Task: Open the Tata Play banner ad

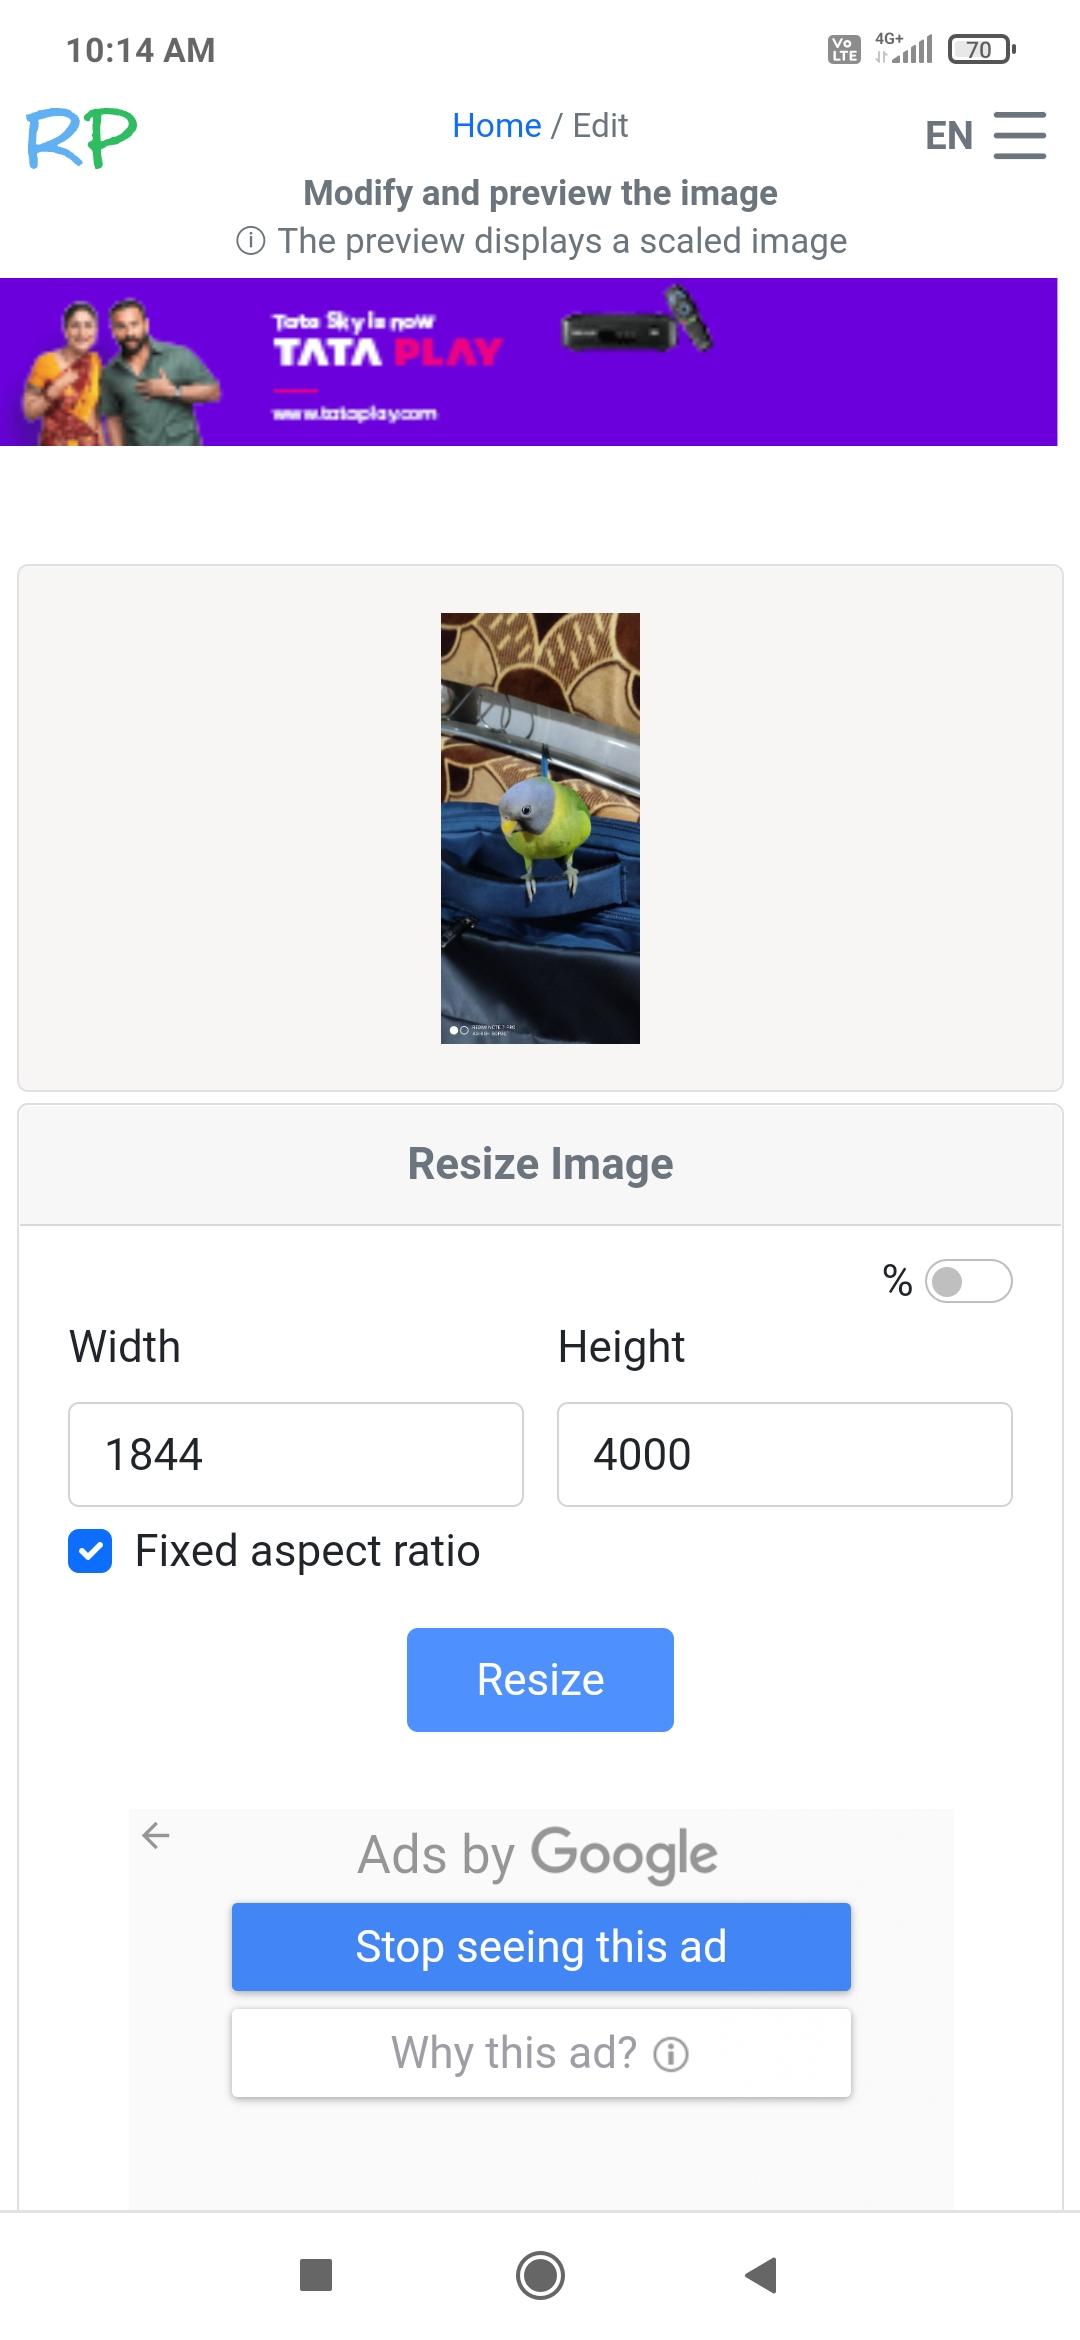Action: [528, 362]
